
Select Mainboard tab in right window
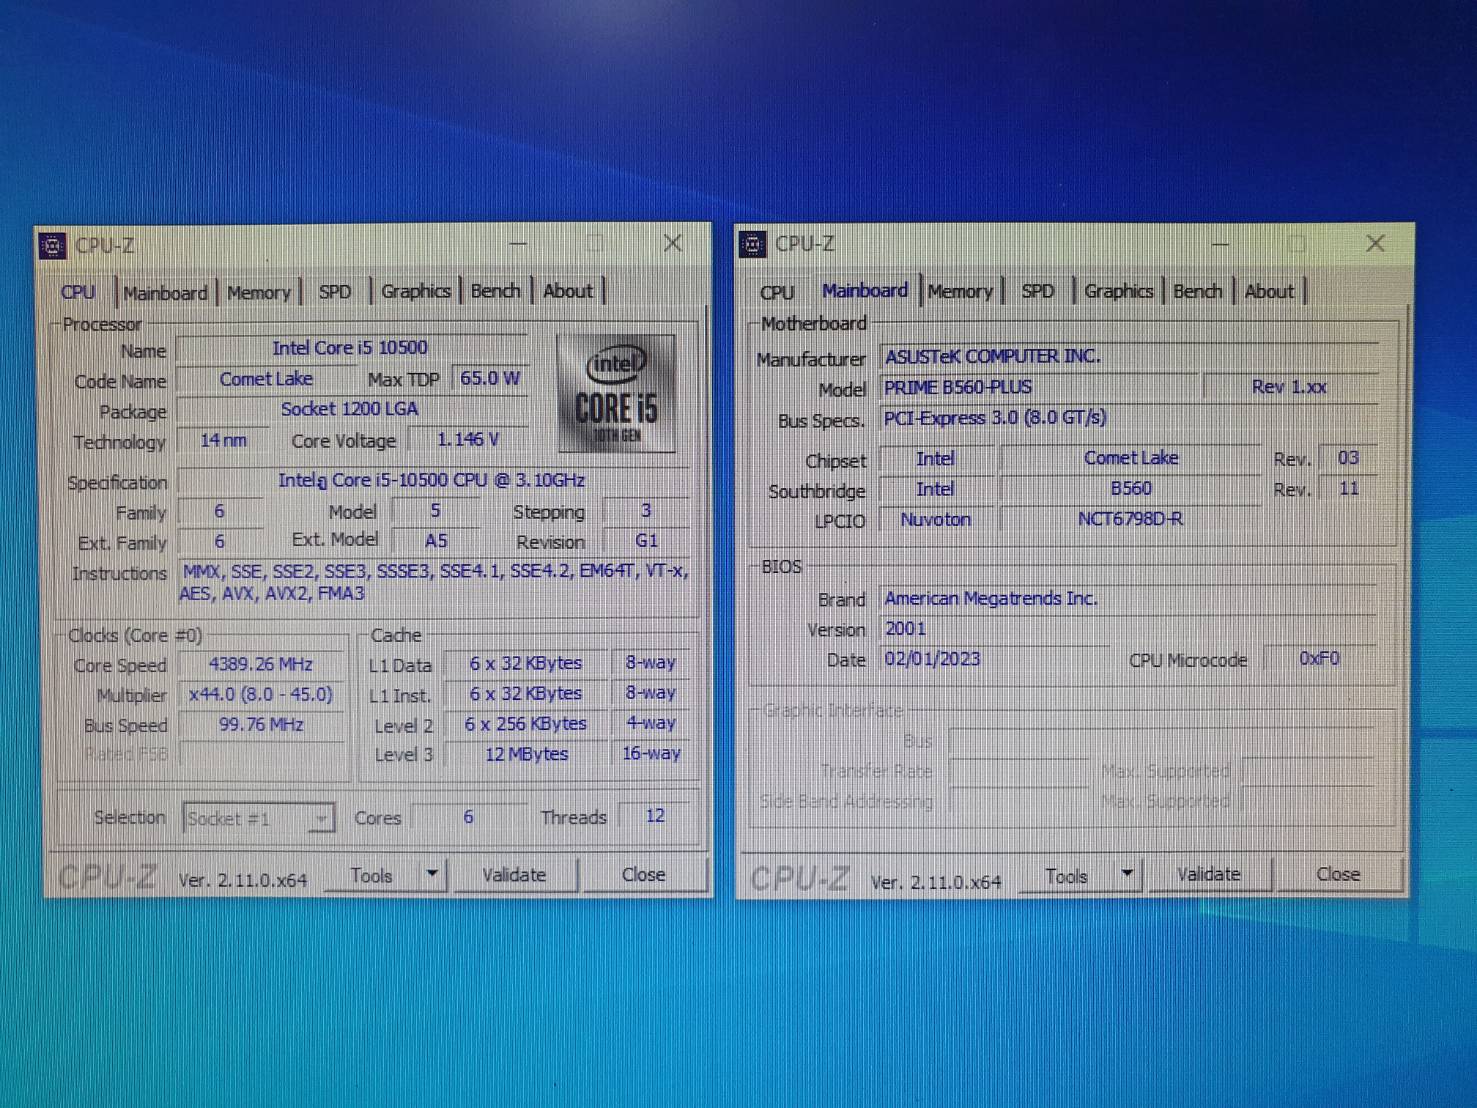tap(865, 290)
